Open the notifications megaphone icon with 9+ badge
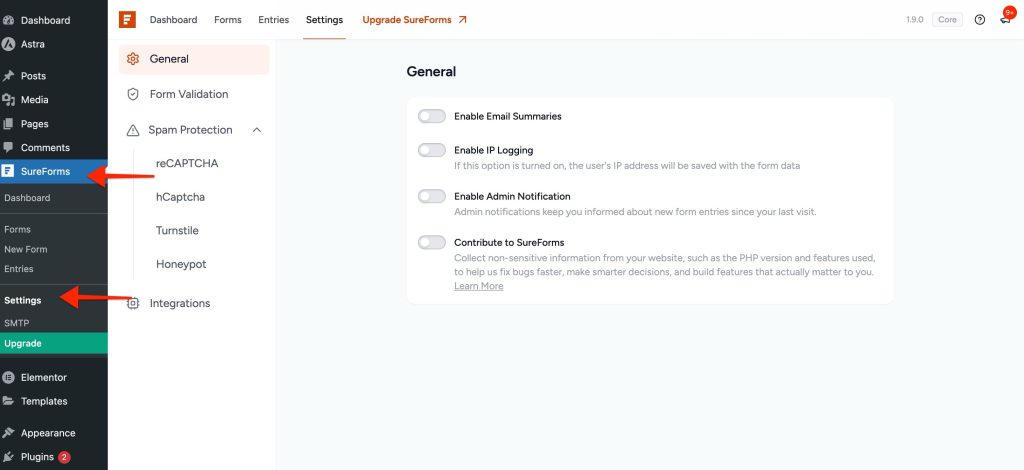 [1006, 19]
